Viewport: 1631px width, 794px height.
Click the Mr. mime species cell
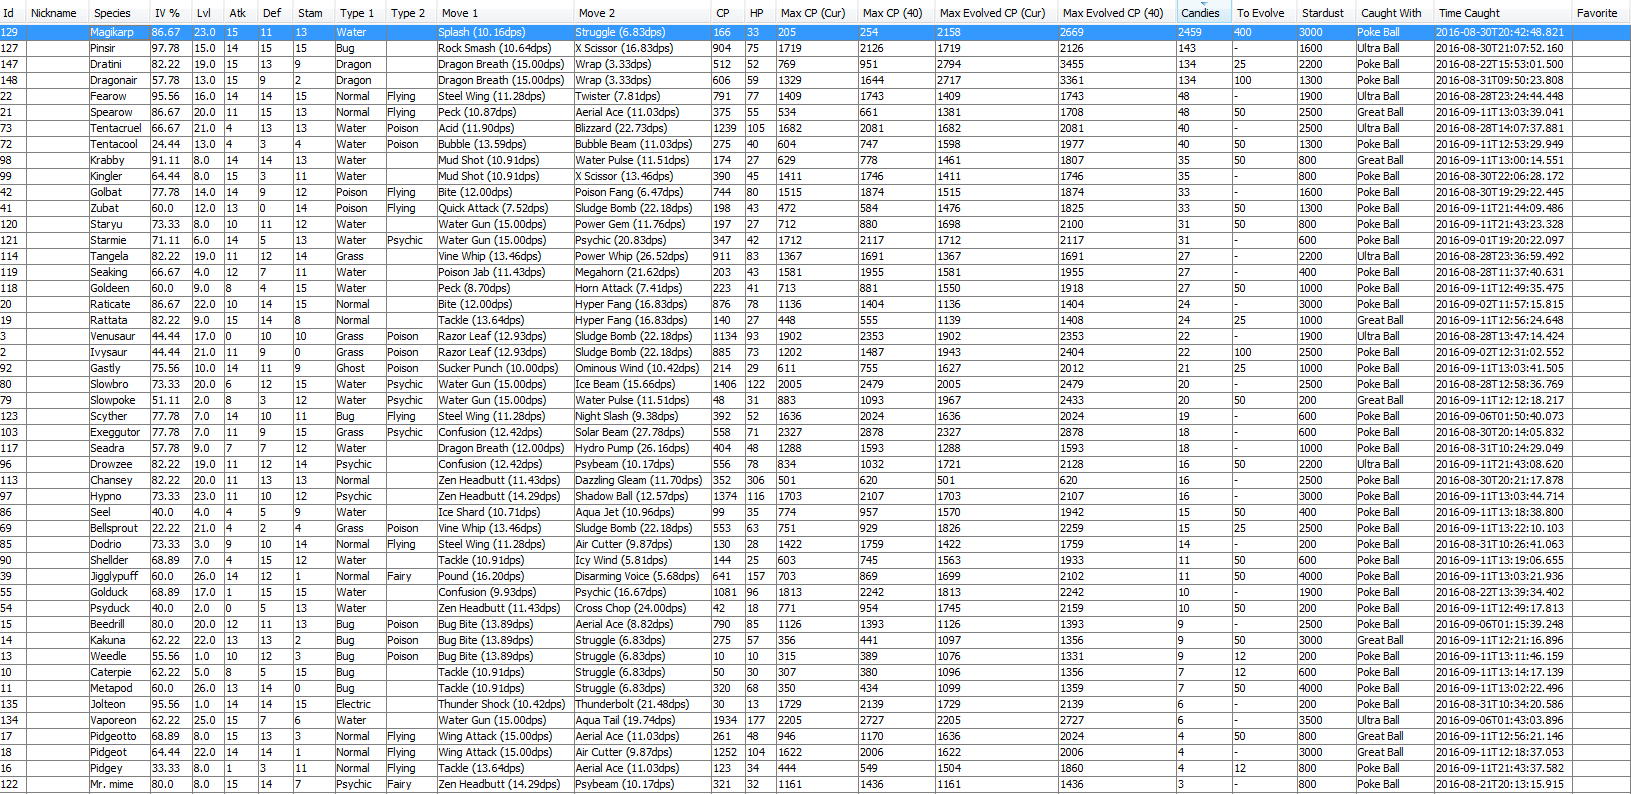click(x=118, y=784)
